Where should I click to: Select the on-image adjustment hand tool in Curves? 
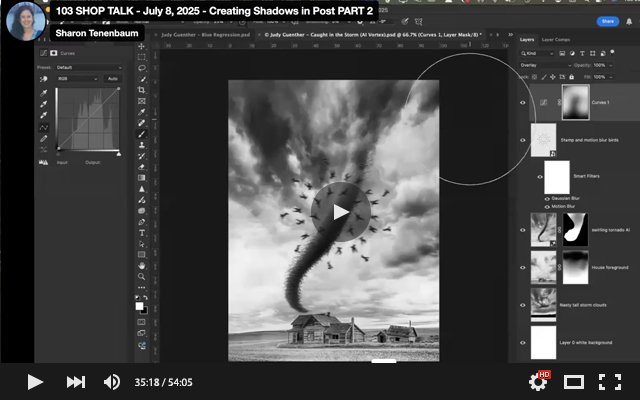point(44,79)
